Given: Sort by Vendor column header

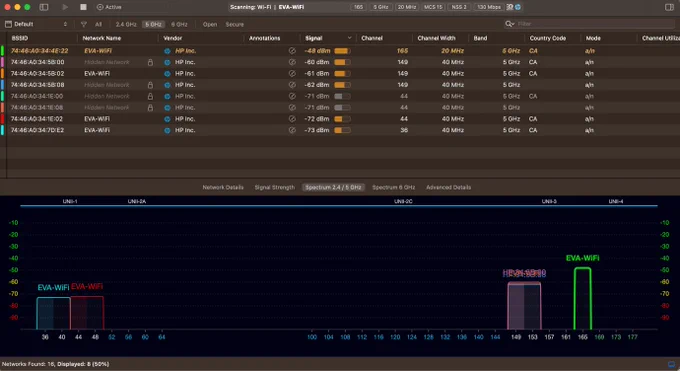Looking at the screenshot, I should [173, 38].
